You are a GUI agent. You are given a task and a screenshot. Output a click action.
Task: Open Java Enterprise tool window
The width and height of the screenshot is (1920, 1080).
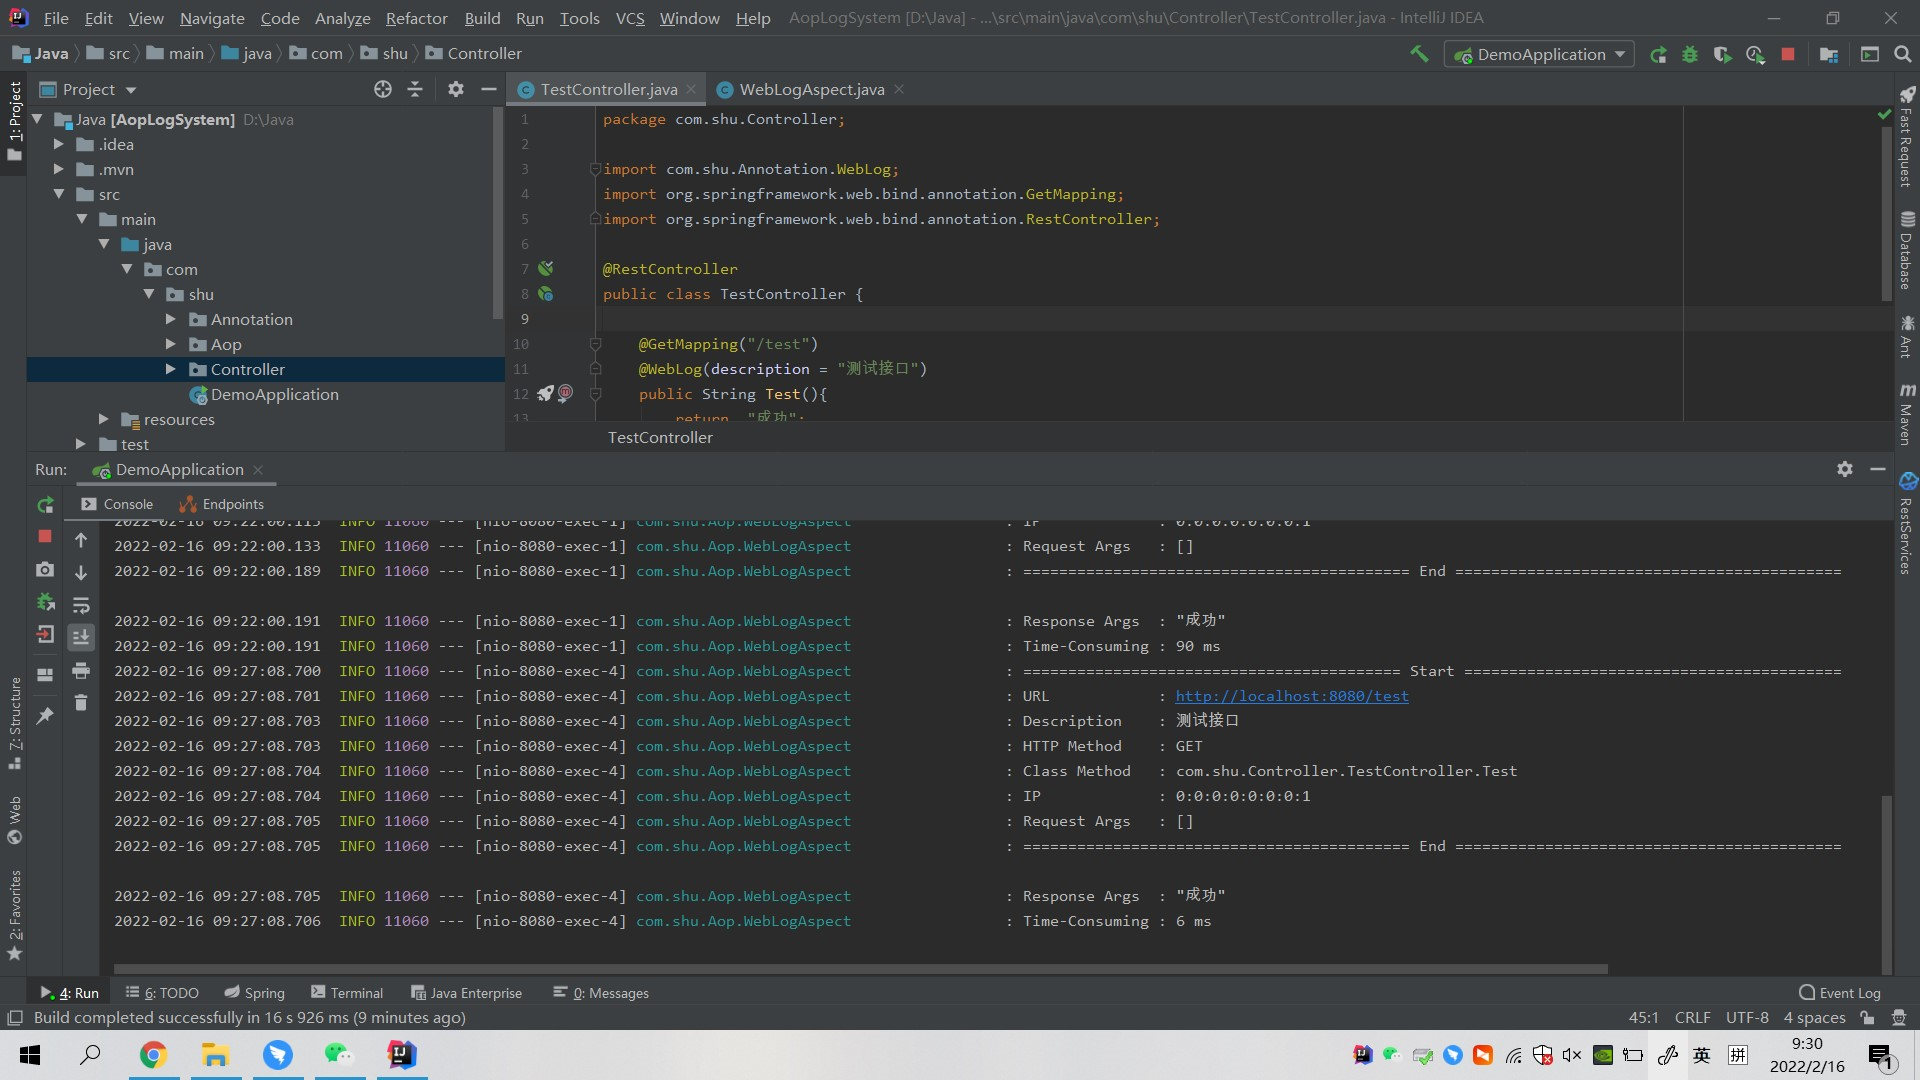(466, 993)
